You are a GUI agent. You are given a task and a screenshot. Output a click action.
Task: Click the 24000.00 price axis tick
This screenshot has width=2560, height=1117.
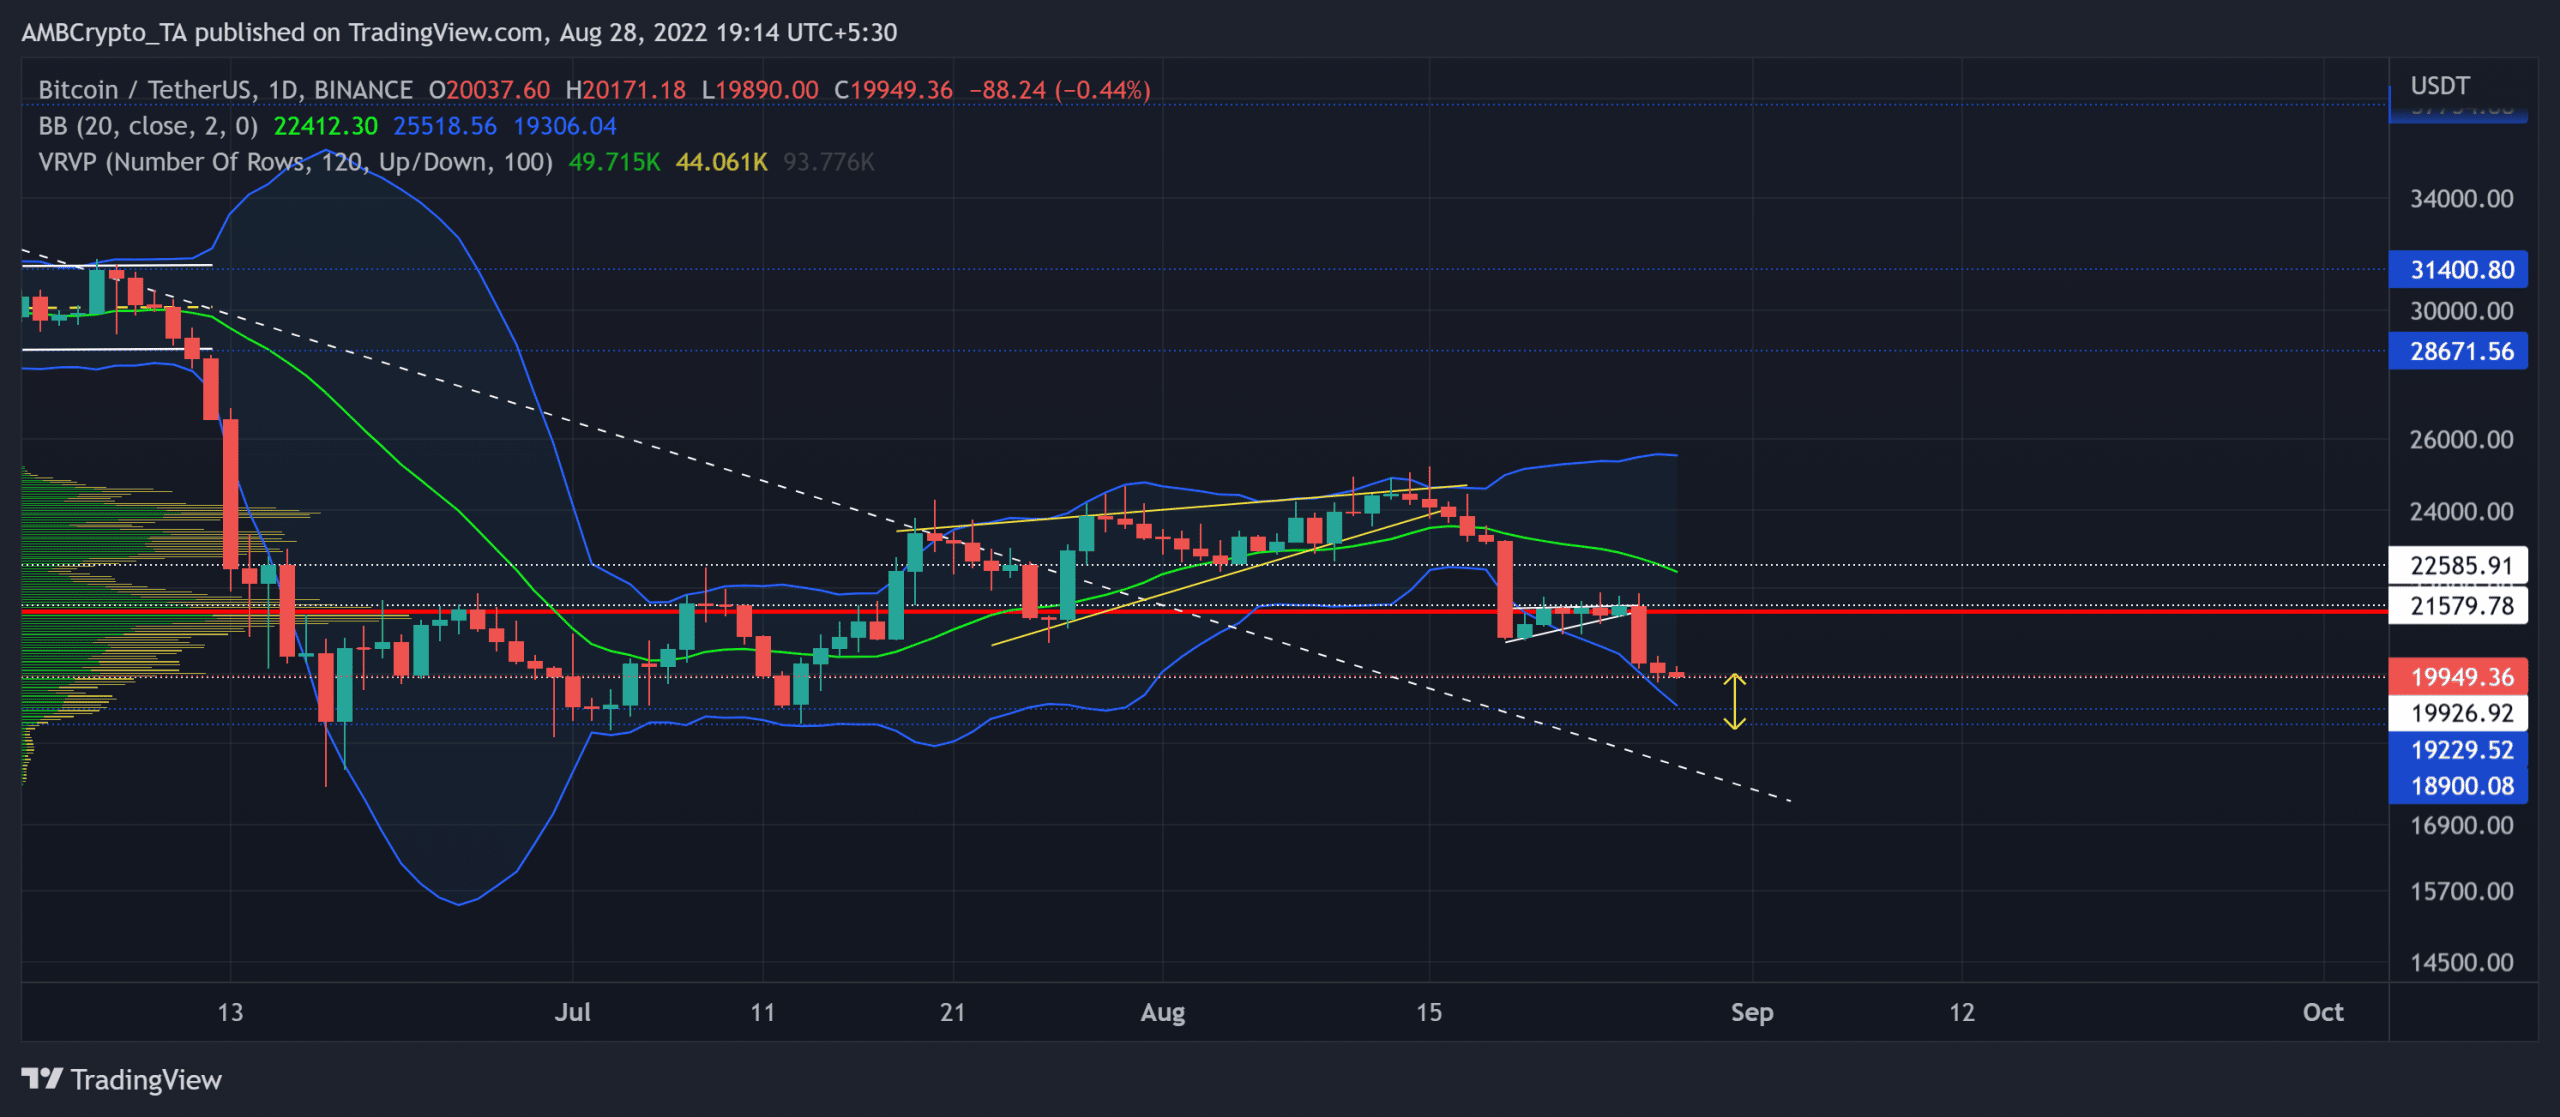[x=2461, y=511]
